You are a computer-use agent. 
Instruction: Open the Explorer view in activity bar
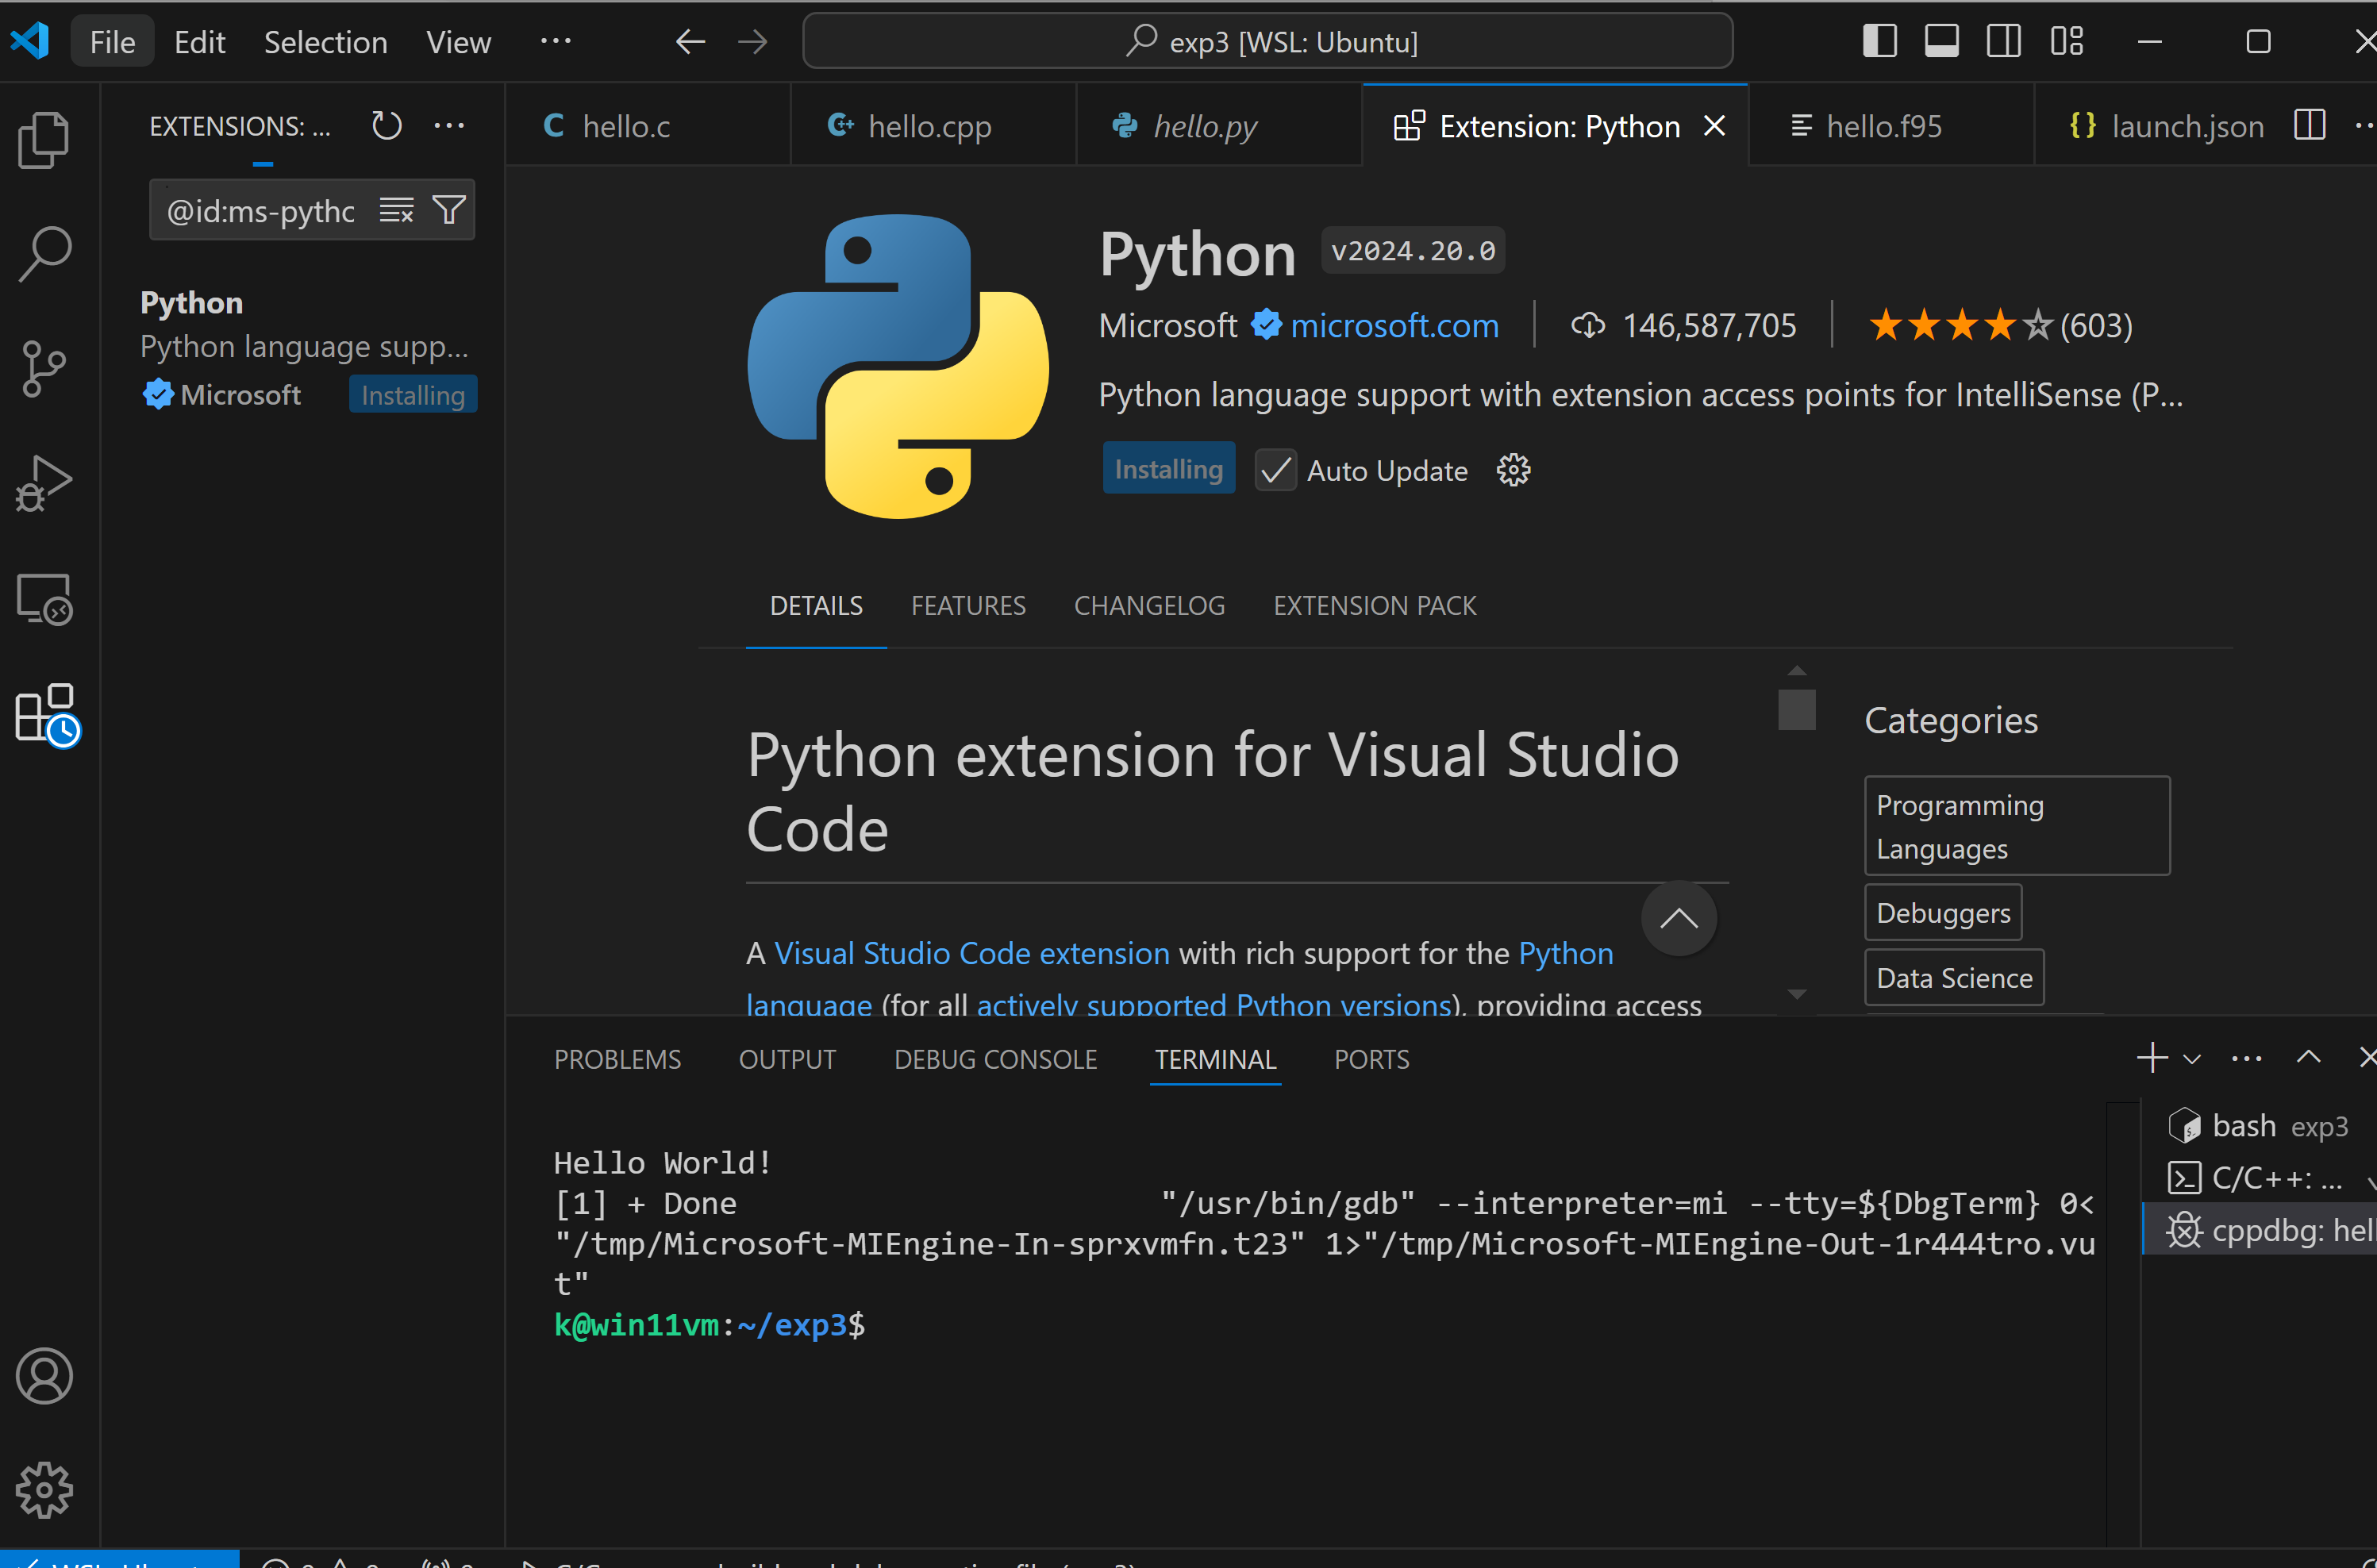44,139
